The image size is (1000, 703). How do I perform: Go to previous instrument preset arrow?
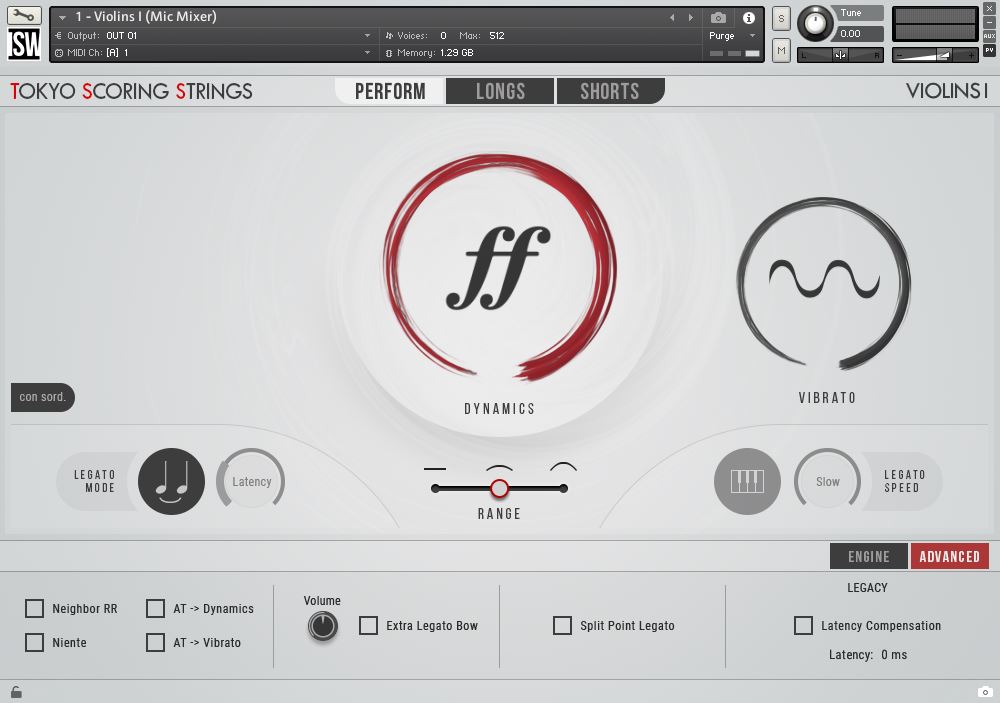point(672,17)
